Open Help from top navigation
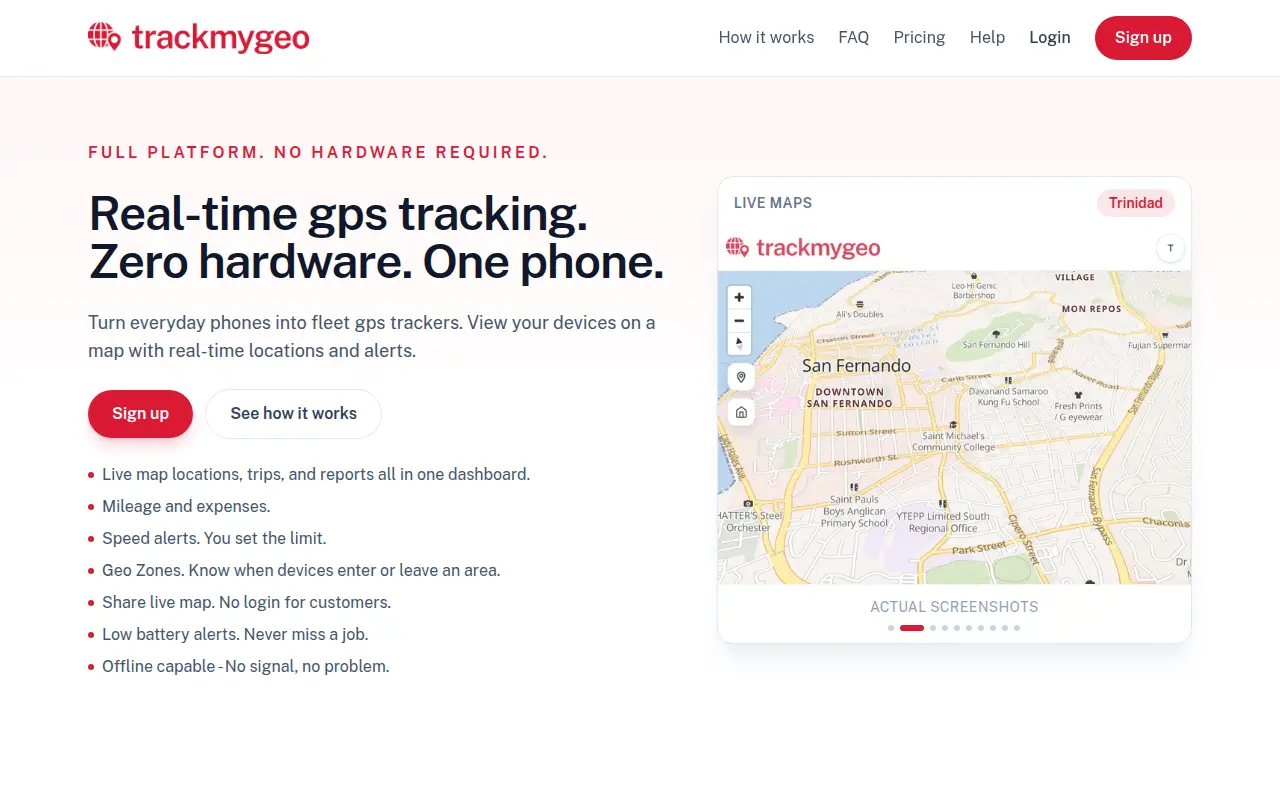 tap(987, 37)
